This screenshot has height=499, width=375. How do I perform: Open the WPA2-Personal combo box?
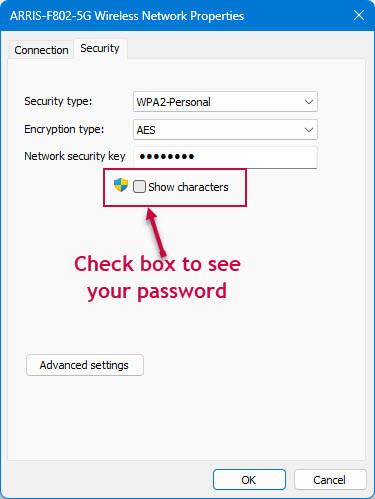tap(225, 102)
